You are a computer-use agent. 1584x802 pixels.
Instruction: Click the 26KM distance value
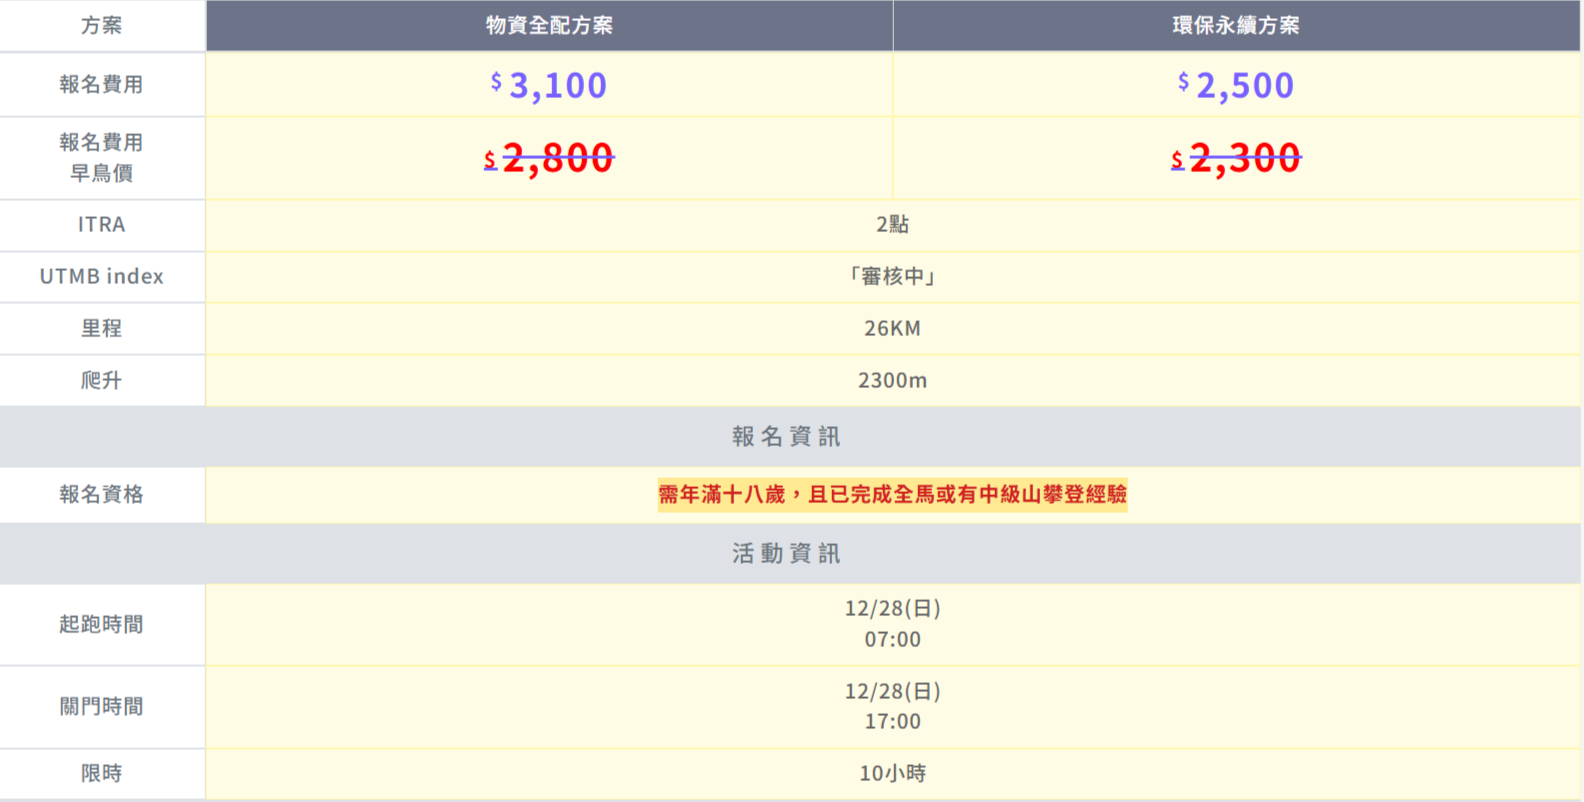coord(892,329)
